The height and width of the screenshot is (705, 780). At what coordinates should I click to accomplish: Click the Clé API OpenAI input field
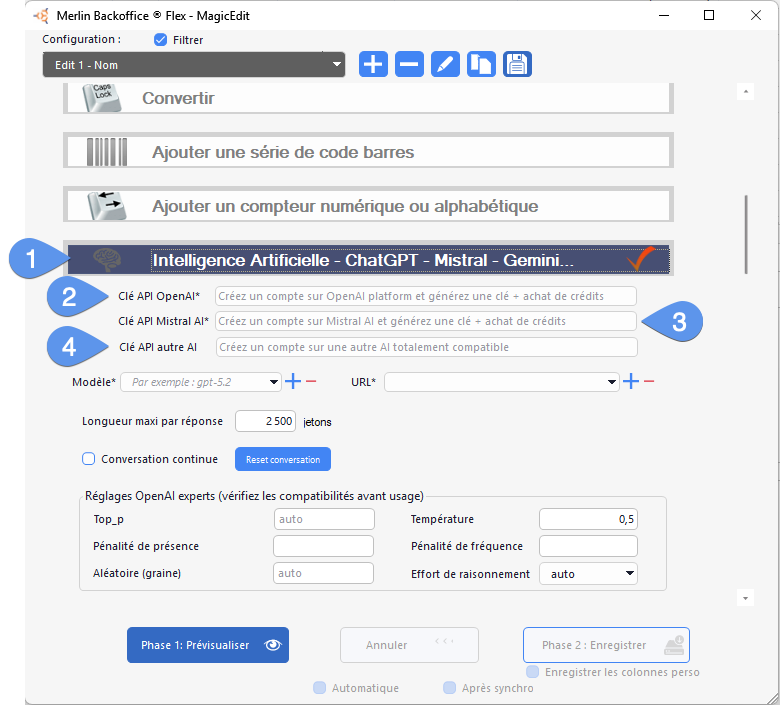425,296
